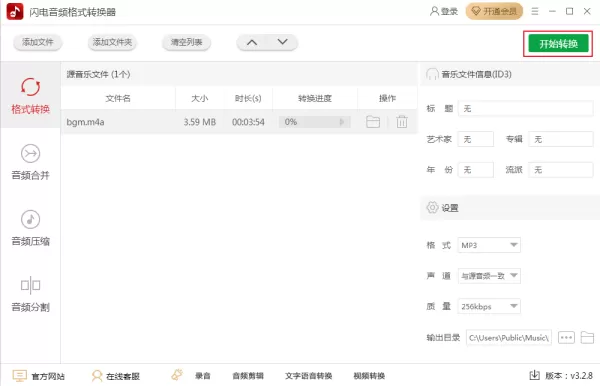This screenshot has height=386, width=600.
Task: Open the 音频剪辑 audio editing link
Action: (248, 376)
